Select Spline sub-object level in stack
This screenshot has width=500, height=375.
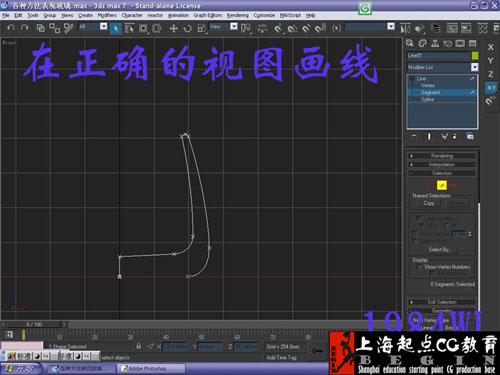click(x=428, y=99)
